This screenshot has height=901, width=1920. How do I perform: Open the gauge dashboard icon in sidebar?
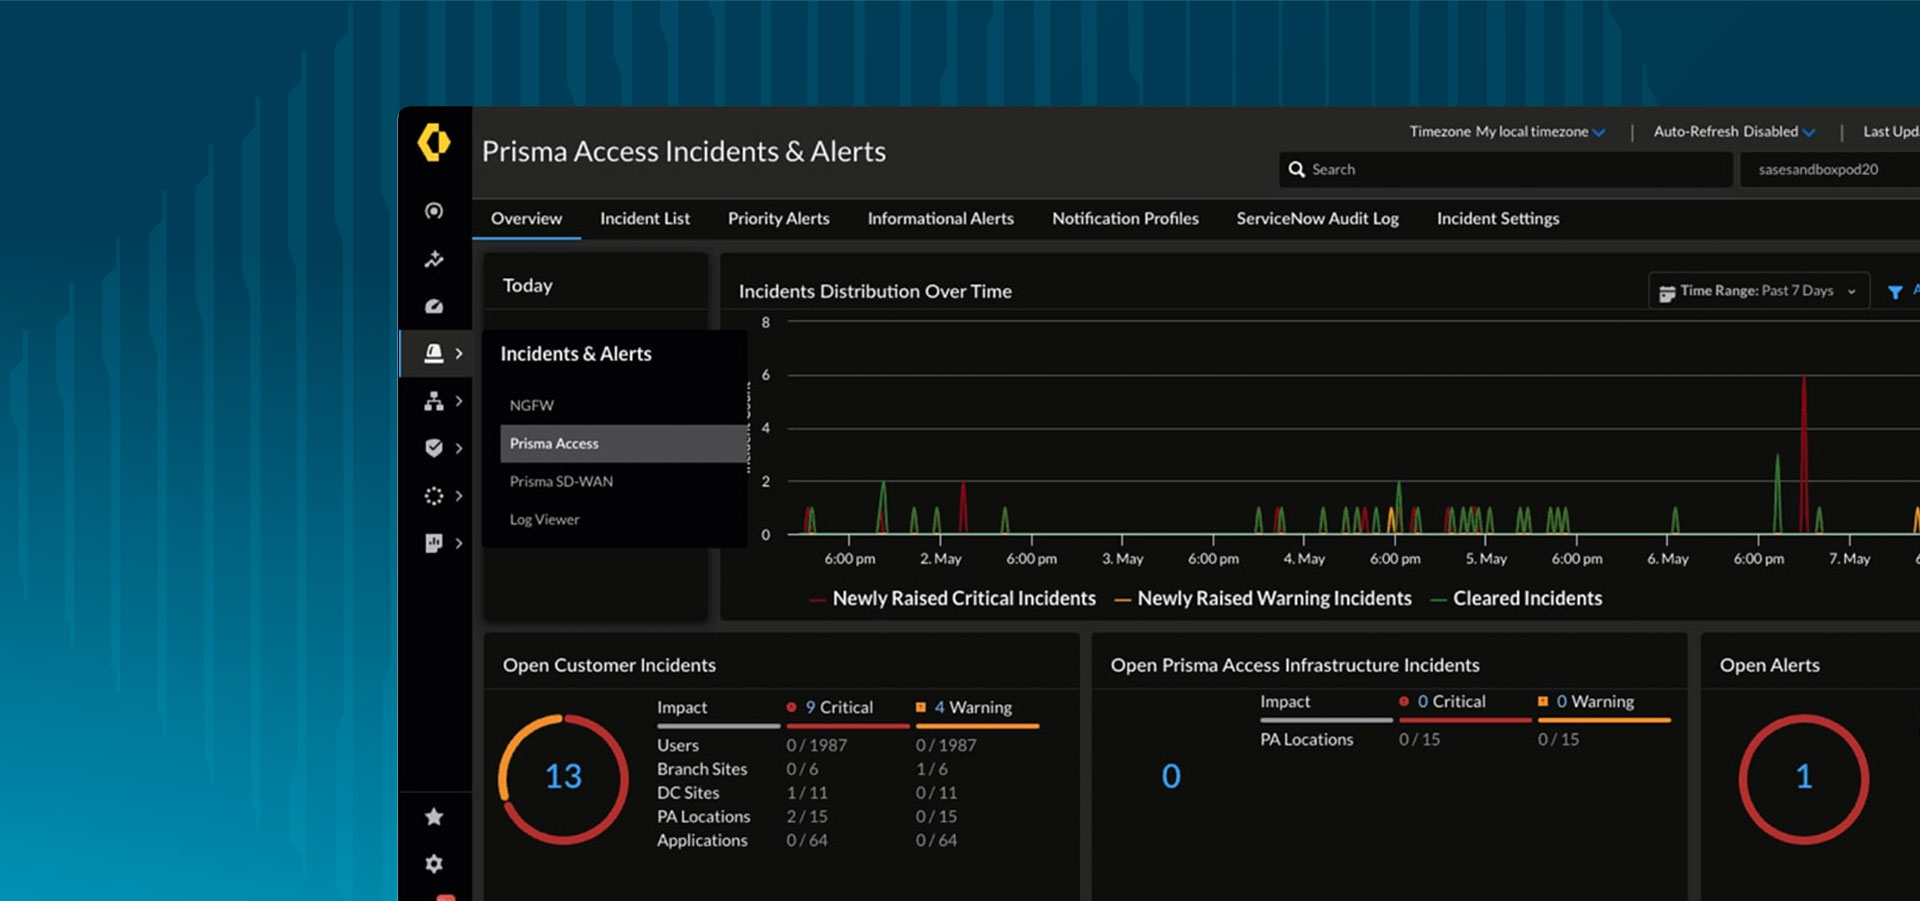pyautogui.click(x=433, y=307)
